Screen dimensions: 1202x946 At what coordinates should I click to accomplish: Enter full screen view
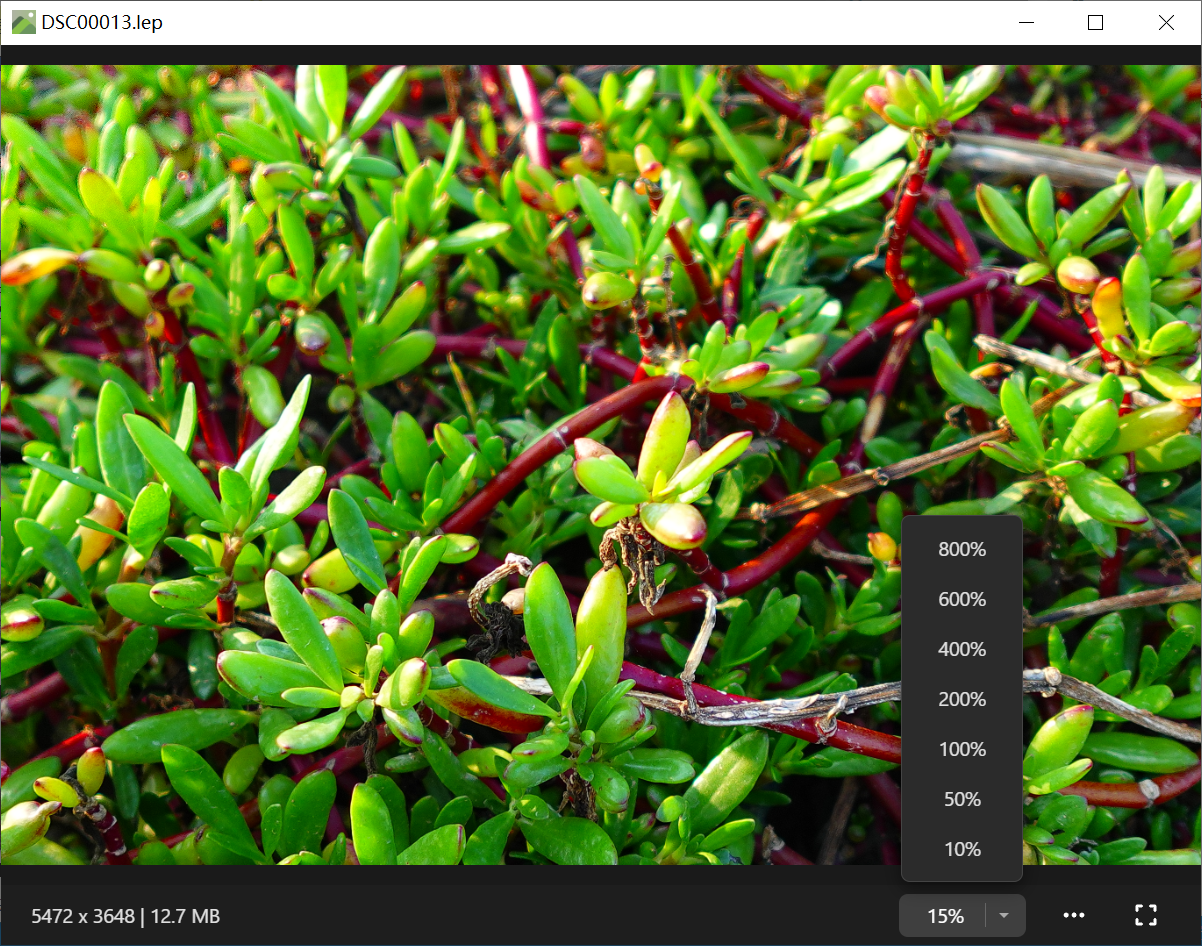click(1146, 915)
